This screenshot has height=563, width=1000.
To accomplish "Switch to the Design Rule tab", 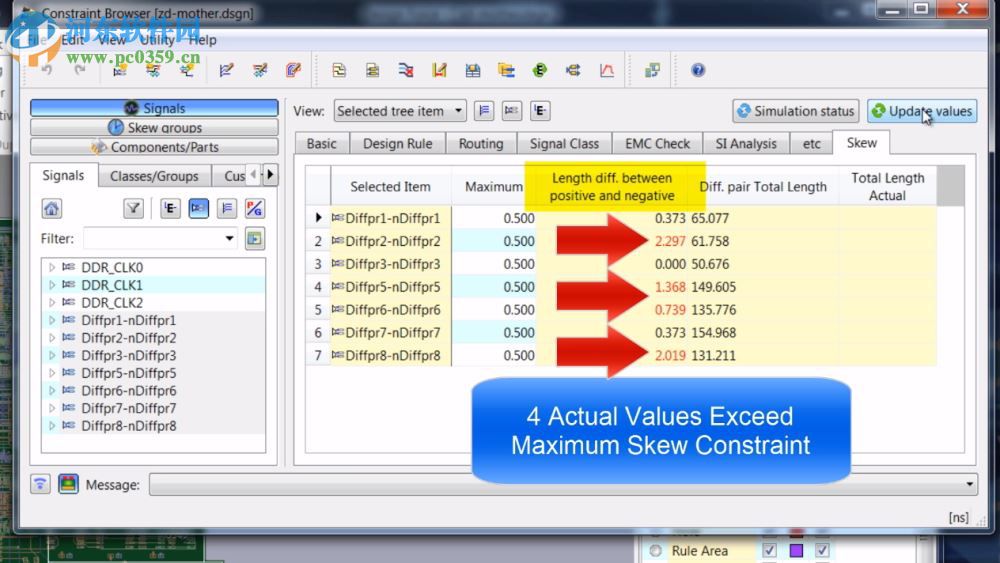I will coord(397,143).
